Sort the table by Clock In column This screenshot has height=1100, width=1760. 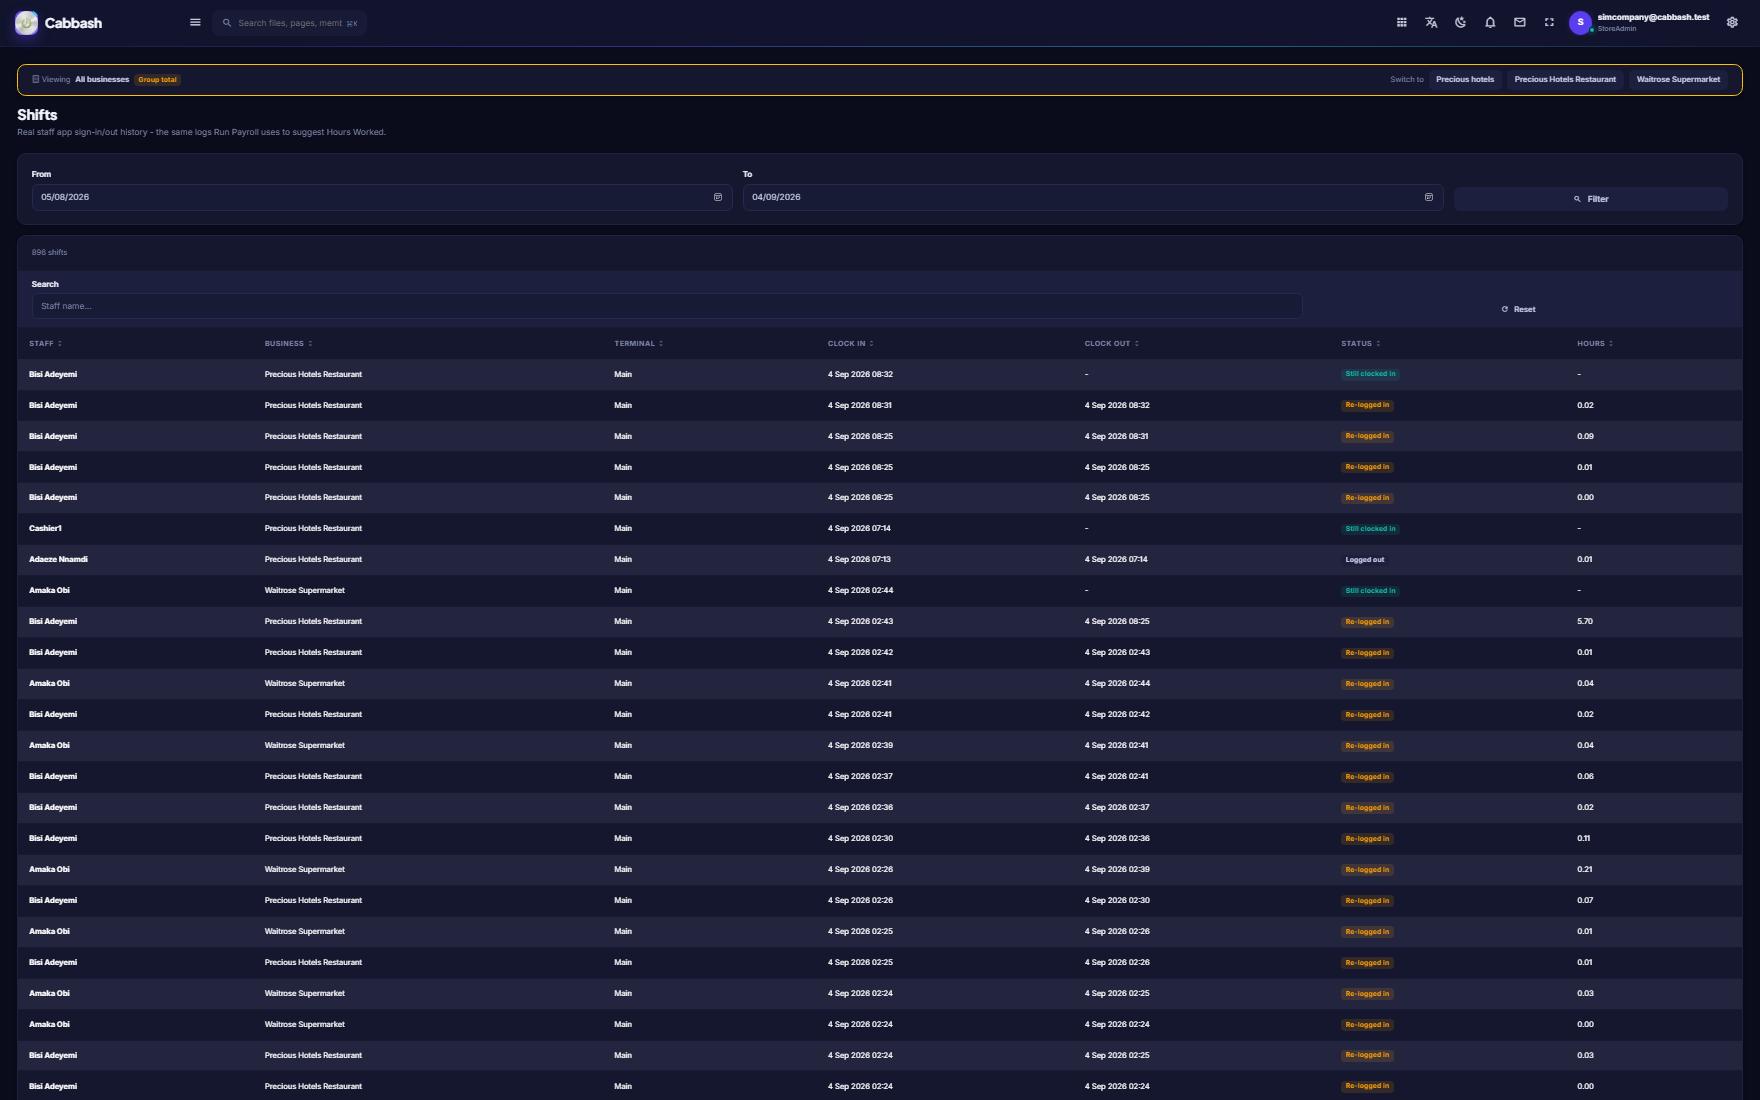click(850, 343)
